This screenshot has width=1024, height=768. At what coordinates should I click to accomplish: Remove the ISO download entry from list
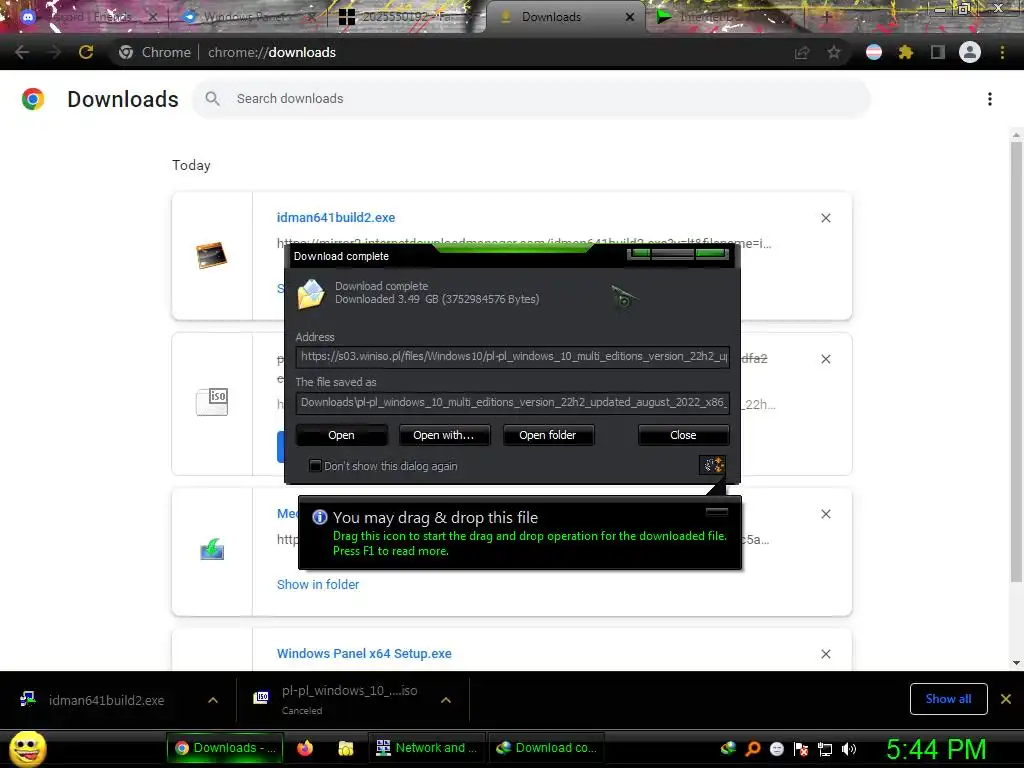[826, 359]
